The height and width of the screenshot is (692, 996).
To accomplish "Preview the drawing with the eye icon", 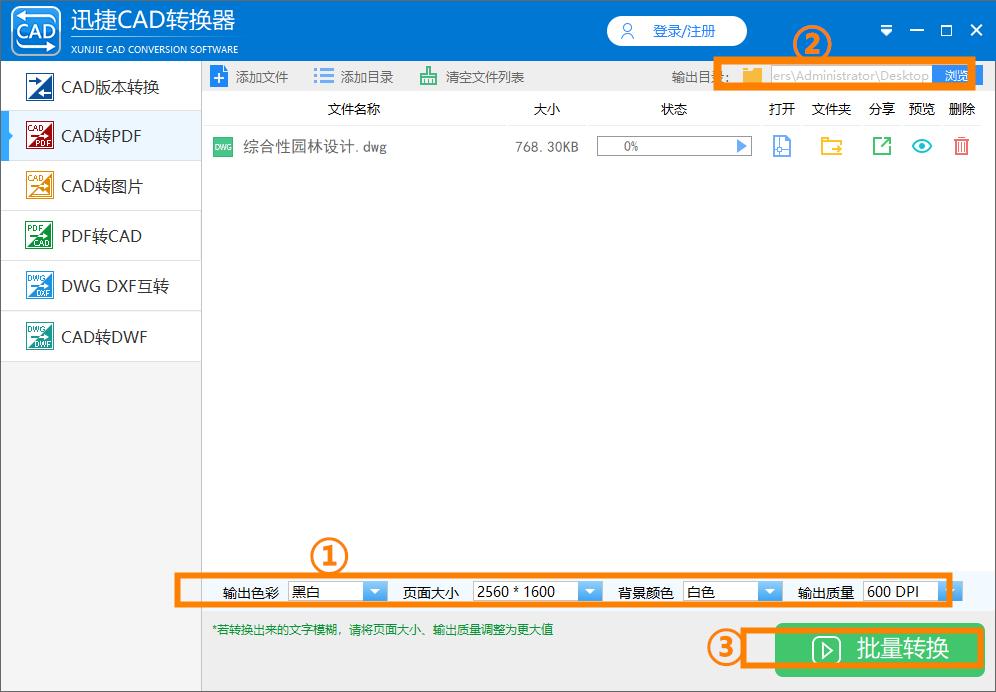I will pyautogui.click(x=921, y=146).
